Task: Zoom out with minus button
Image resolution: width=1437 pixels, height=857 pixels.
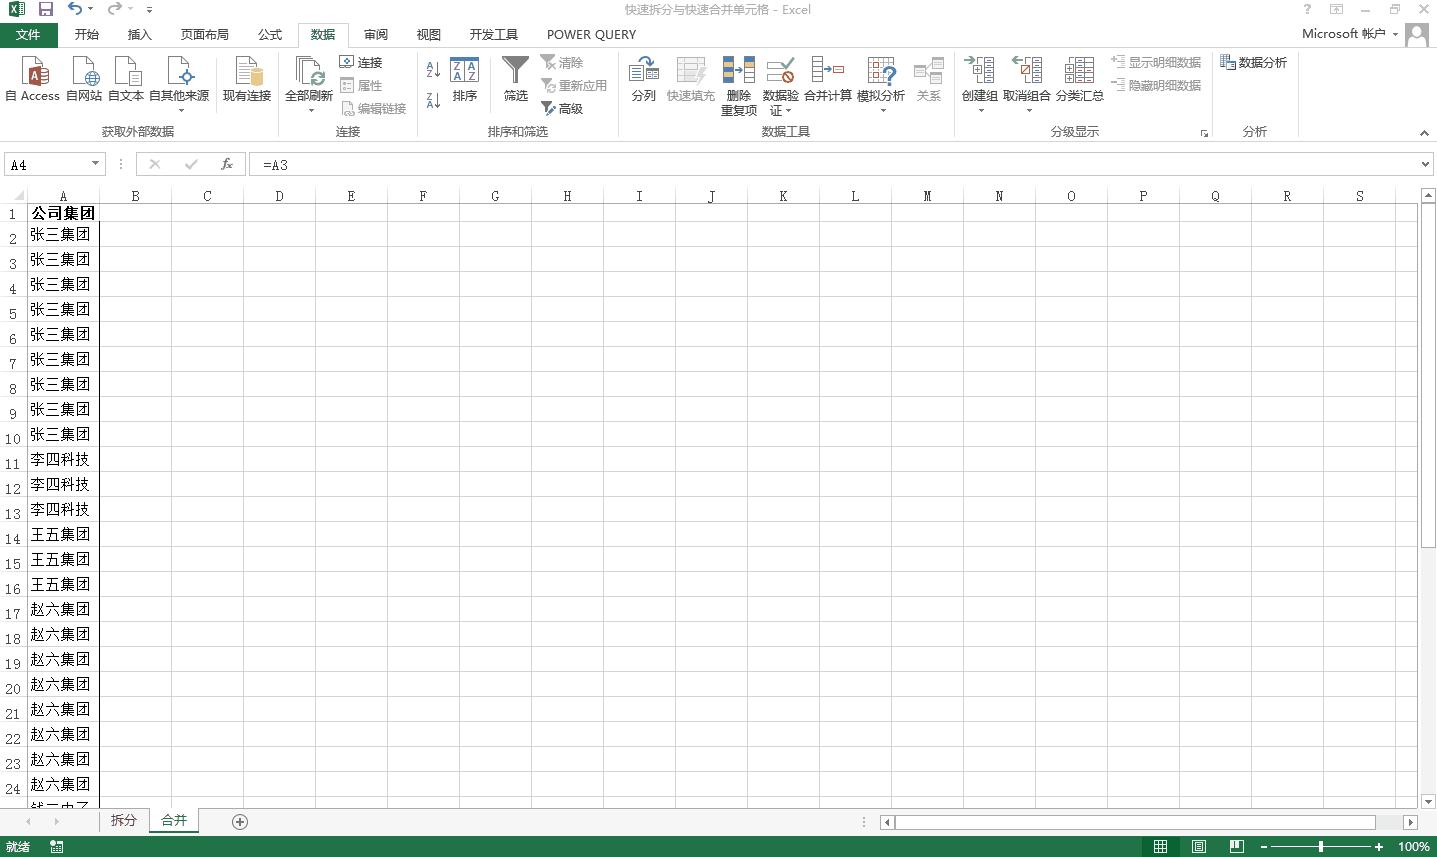Action: point(1264,847)
